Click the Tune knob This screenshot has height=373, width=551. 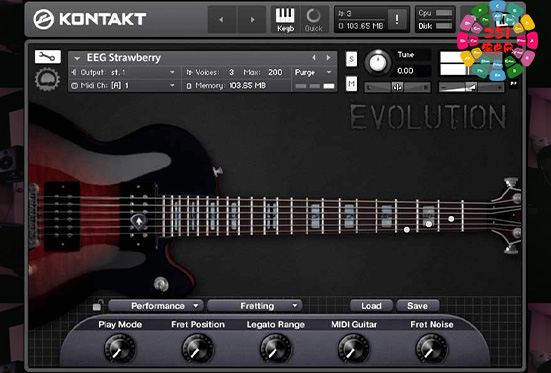coord(378,63)
